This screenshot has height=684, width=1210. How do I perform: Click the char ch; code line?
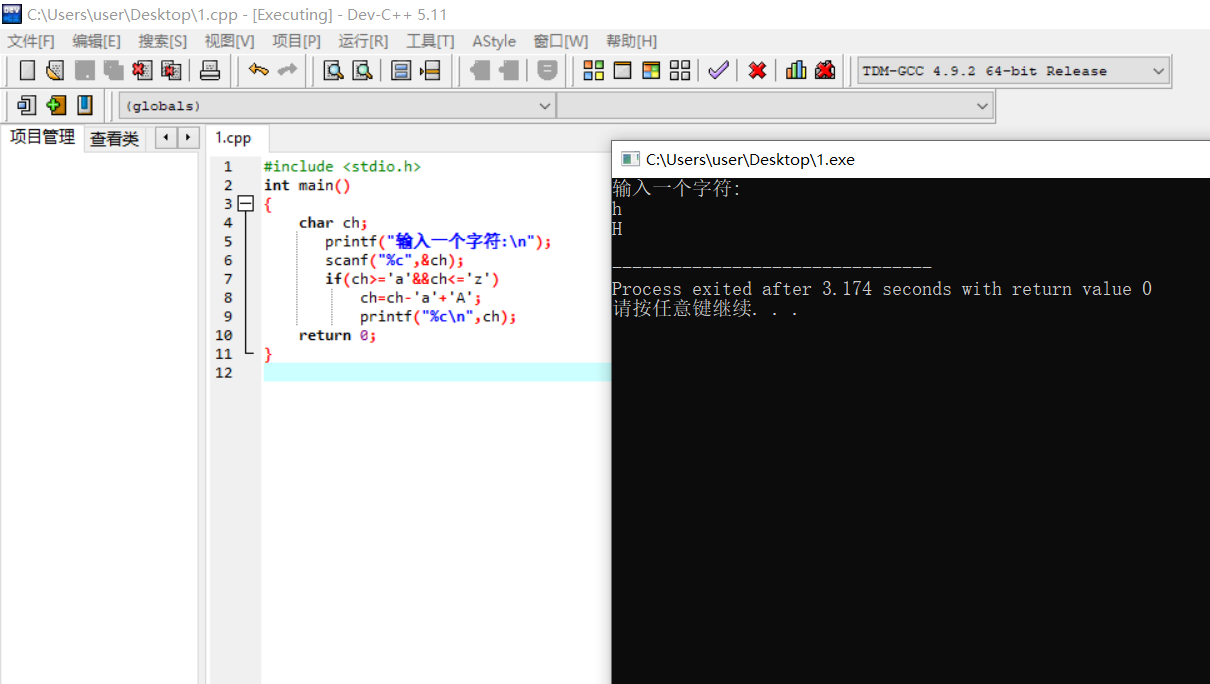pyautogui.click(x=333, y=223)
